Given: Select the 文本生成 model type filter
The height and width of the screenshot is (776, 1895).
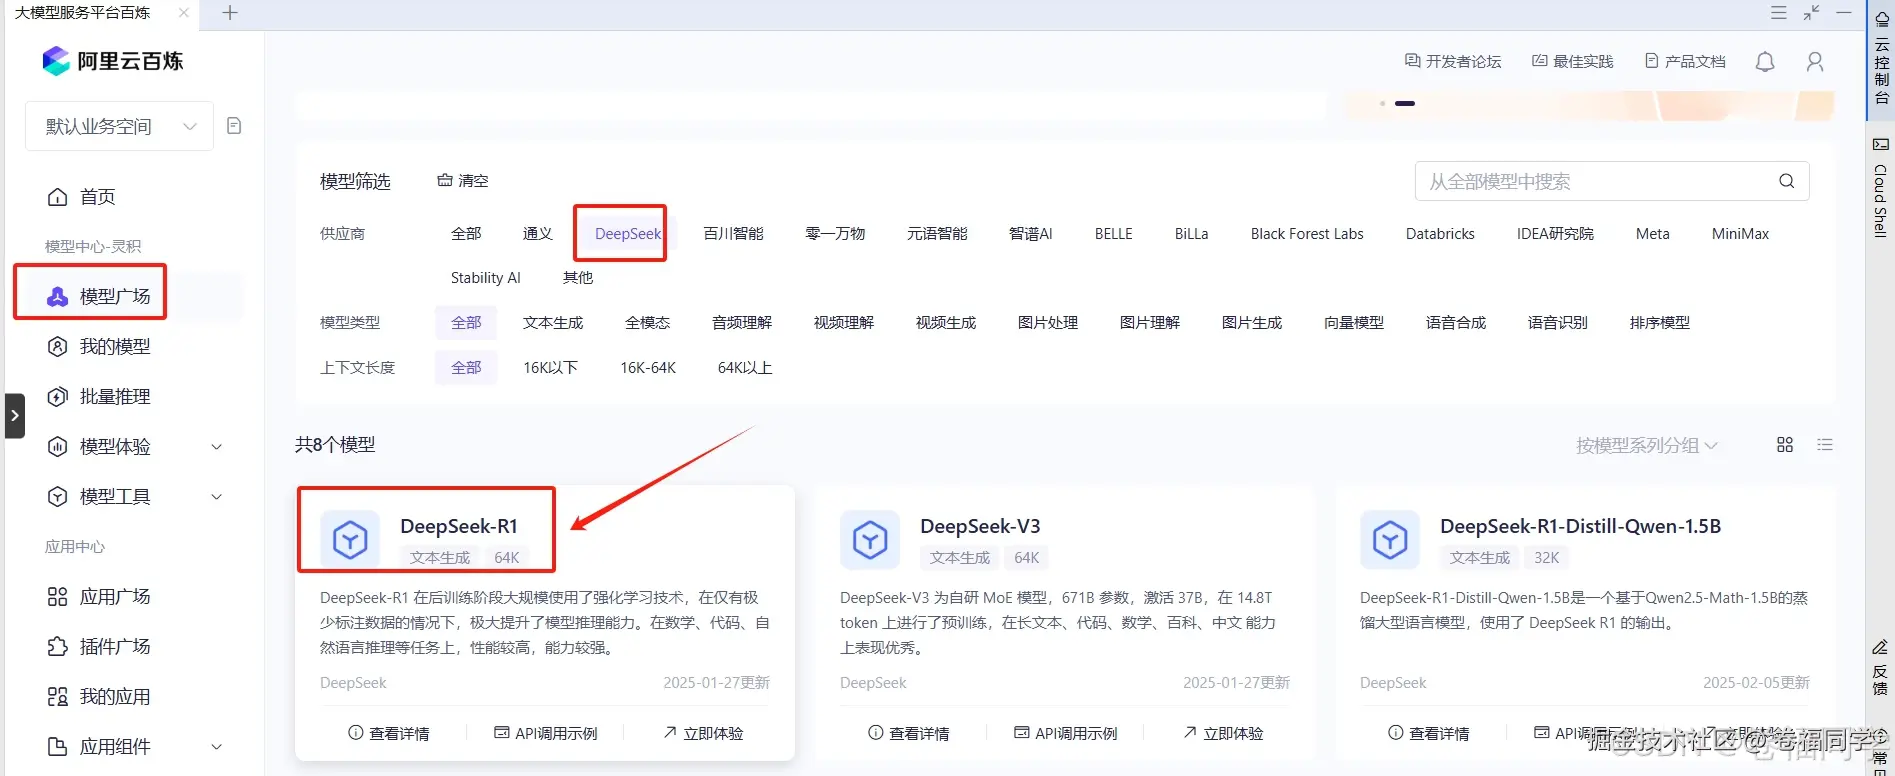Looking at the screenshot, I should [553, 323].
